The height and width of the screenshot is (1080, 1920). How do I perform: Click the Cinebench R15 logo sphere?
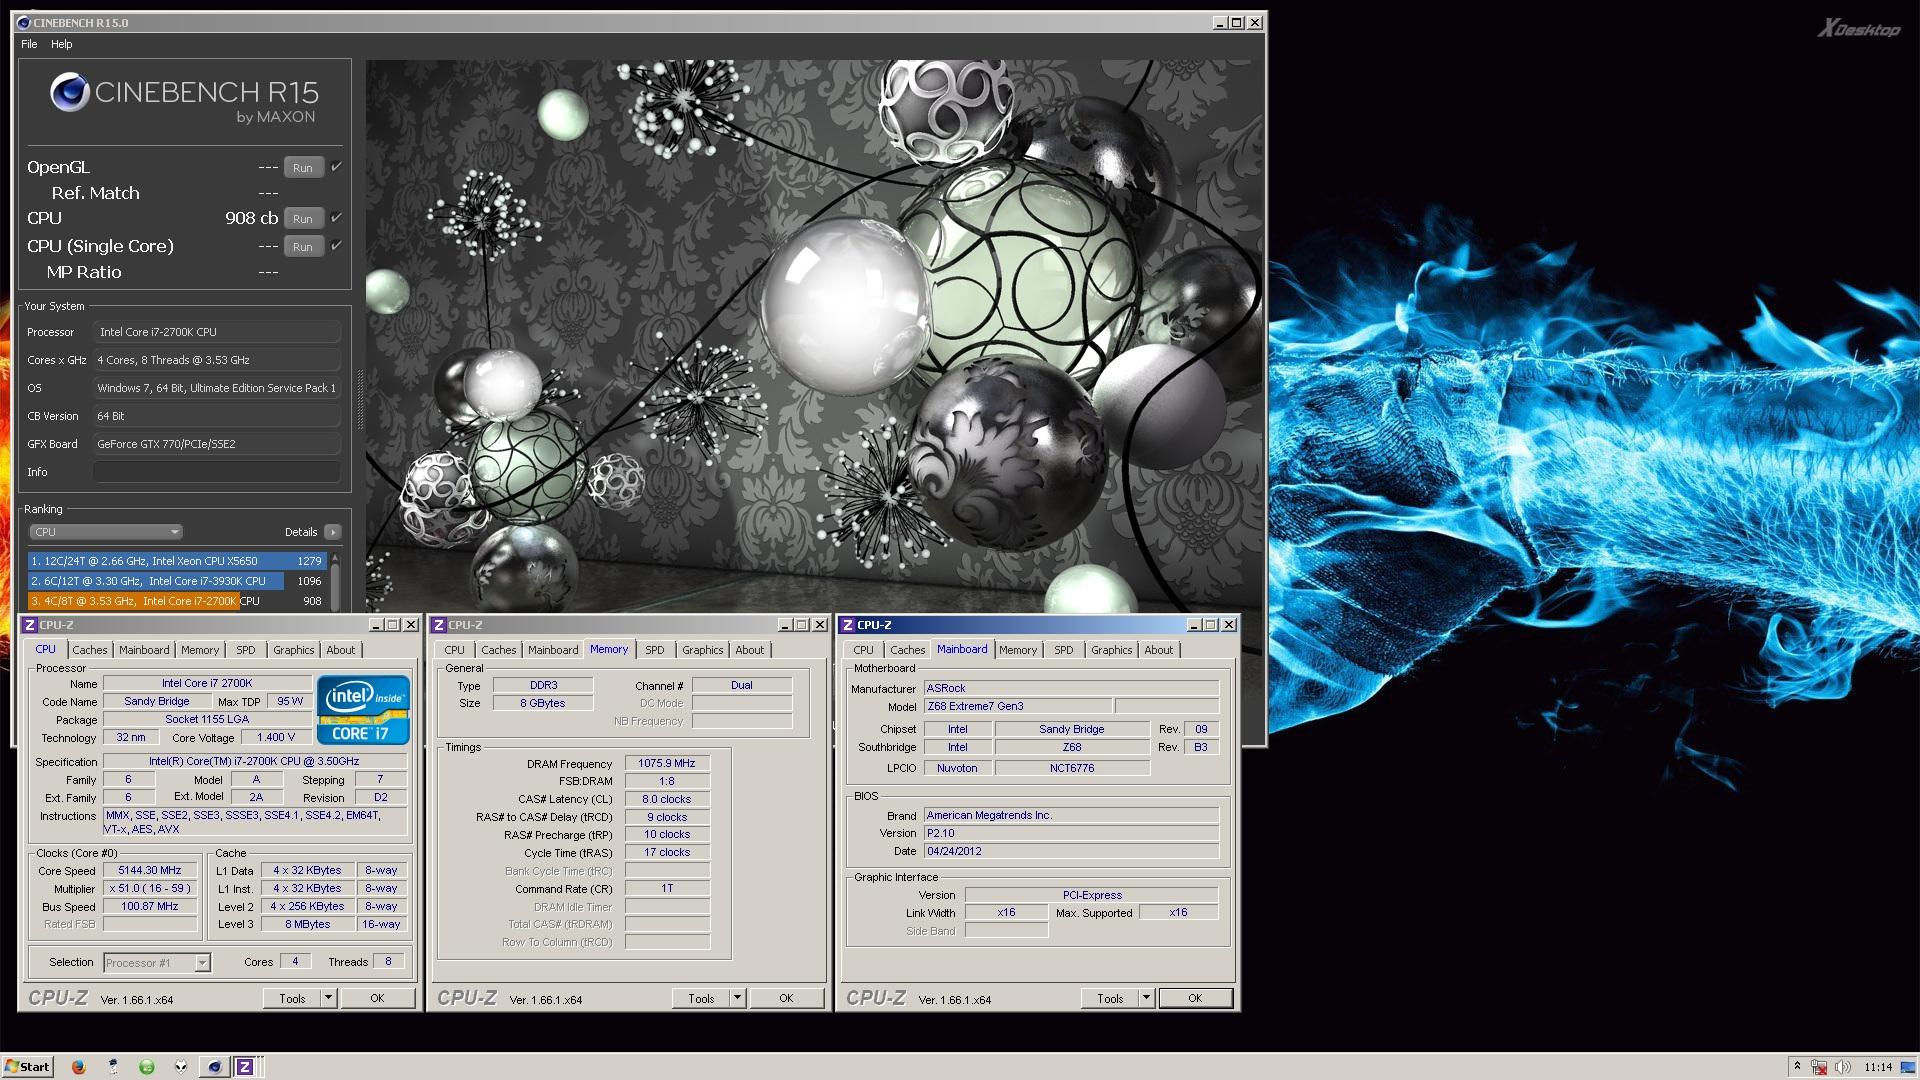point(70,93)
